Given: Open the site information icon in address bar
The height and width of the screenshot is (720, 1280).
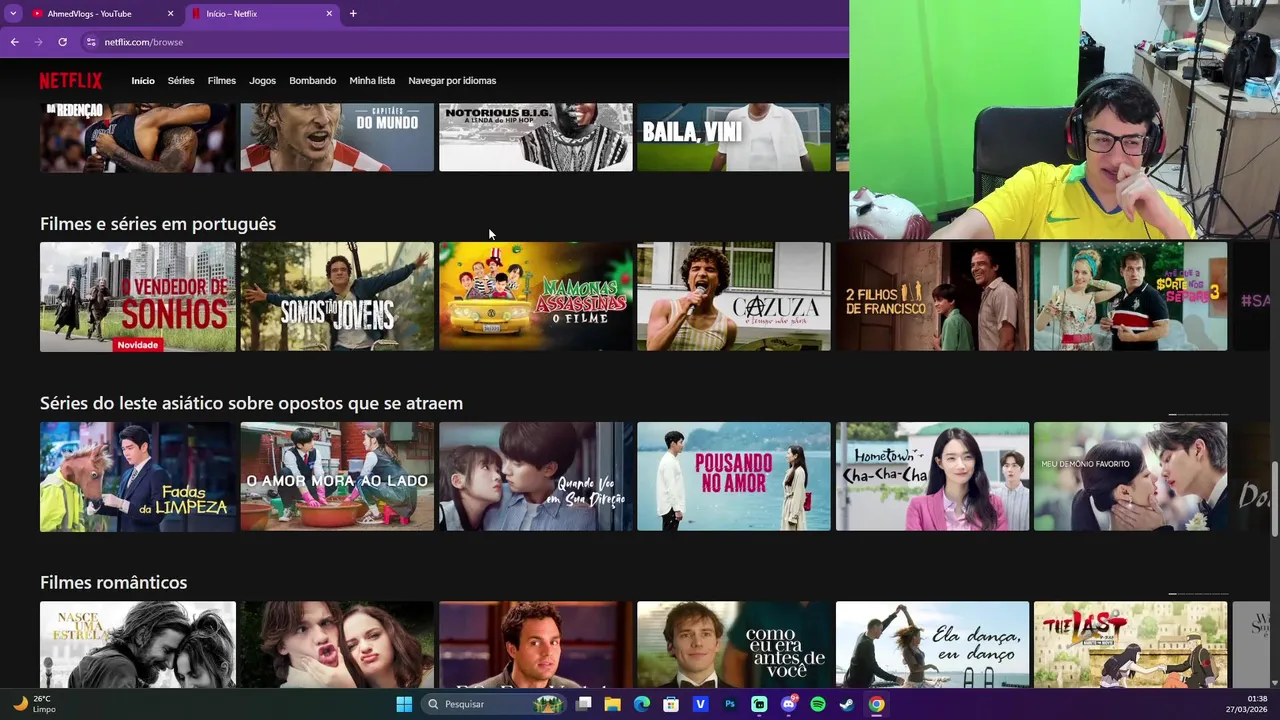Looking at the screenshot, I should (91, 42).
